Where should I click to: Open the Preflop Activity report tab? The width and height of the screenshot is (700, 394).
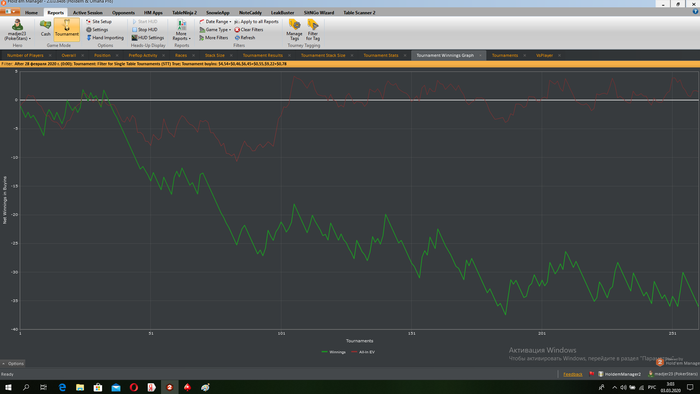click(143, 55)
